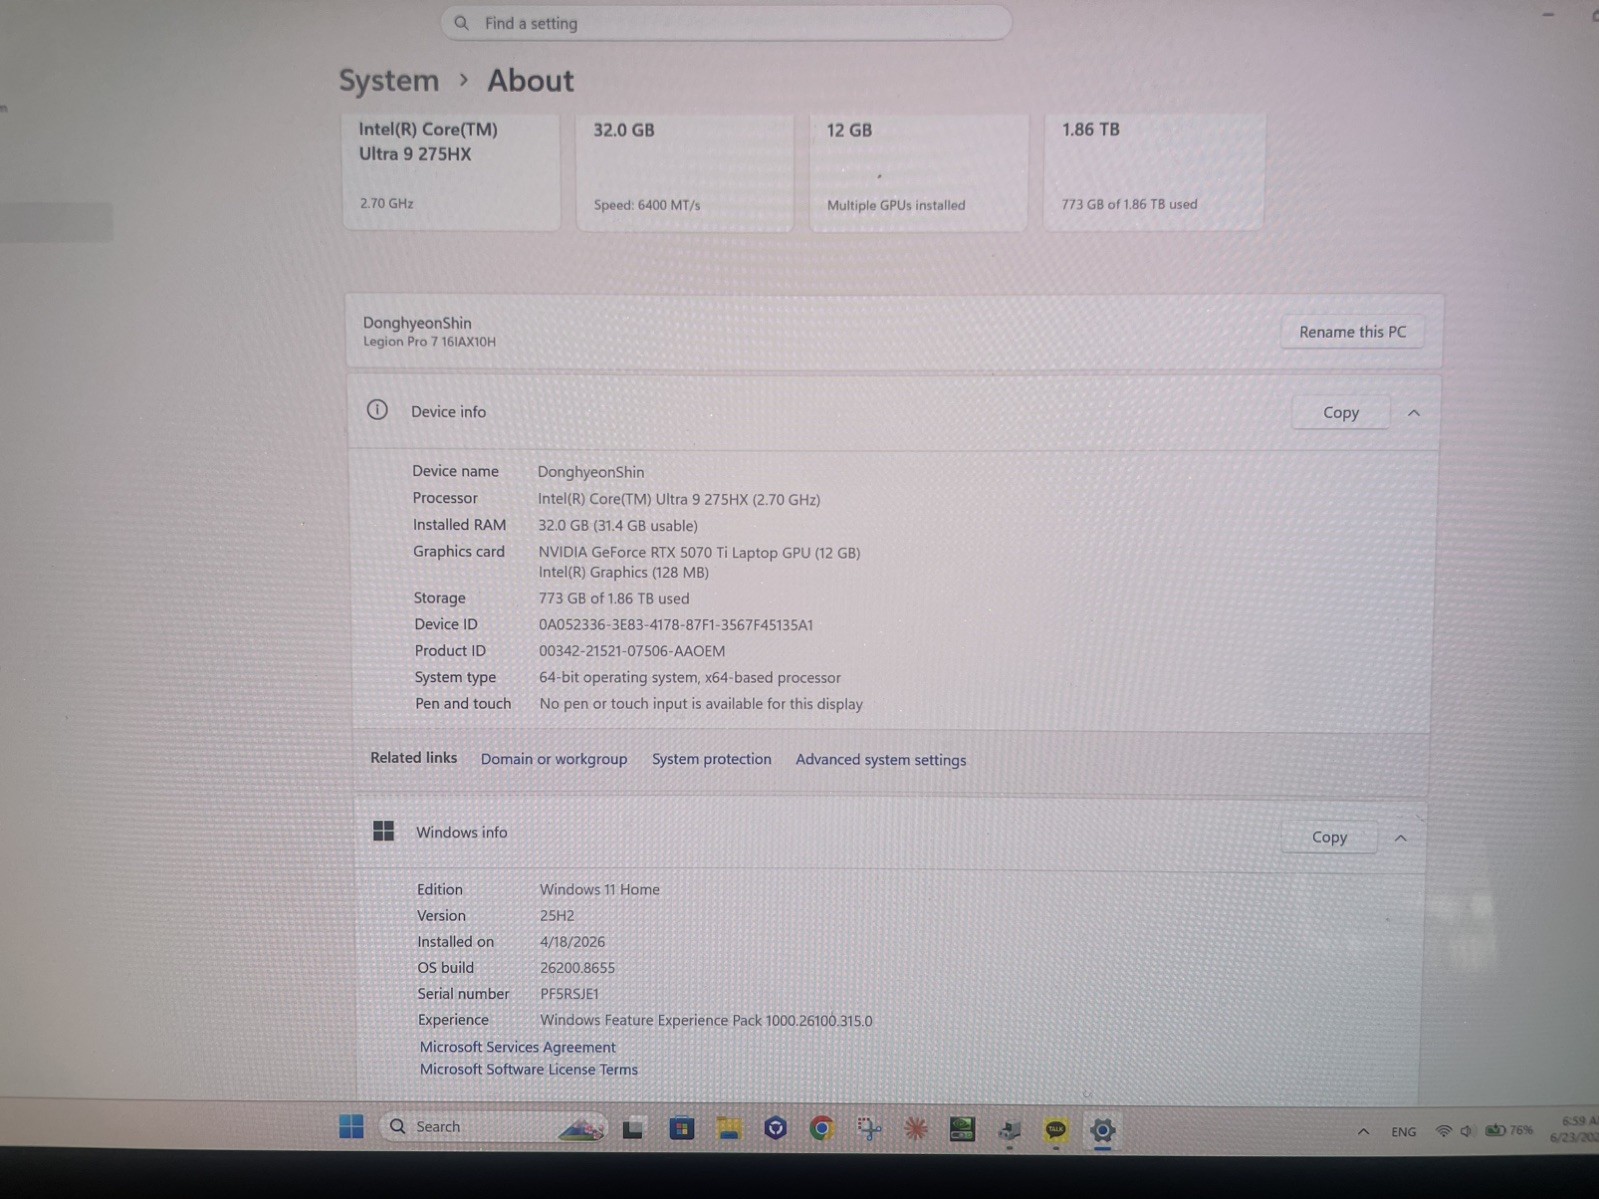Click the Windows logo beside Windows info
Image resolution: width=1599 pixels, height=1199 pixels.
[x=383, y=831]
